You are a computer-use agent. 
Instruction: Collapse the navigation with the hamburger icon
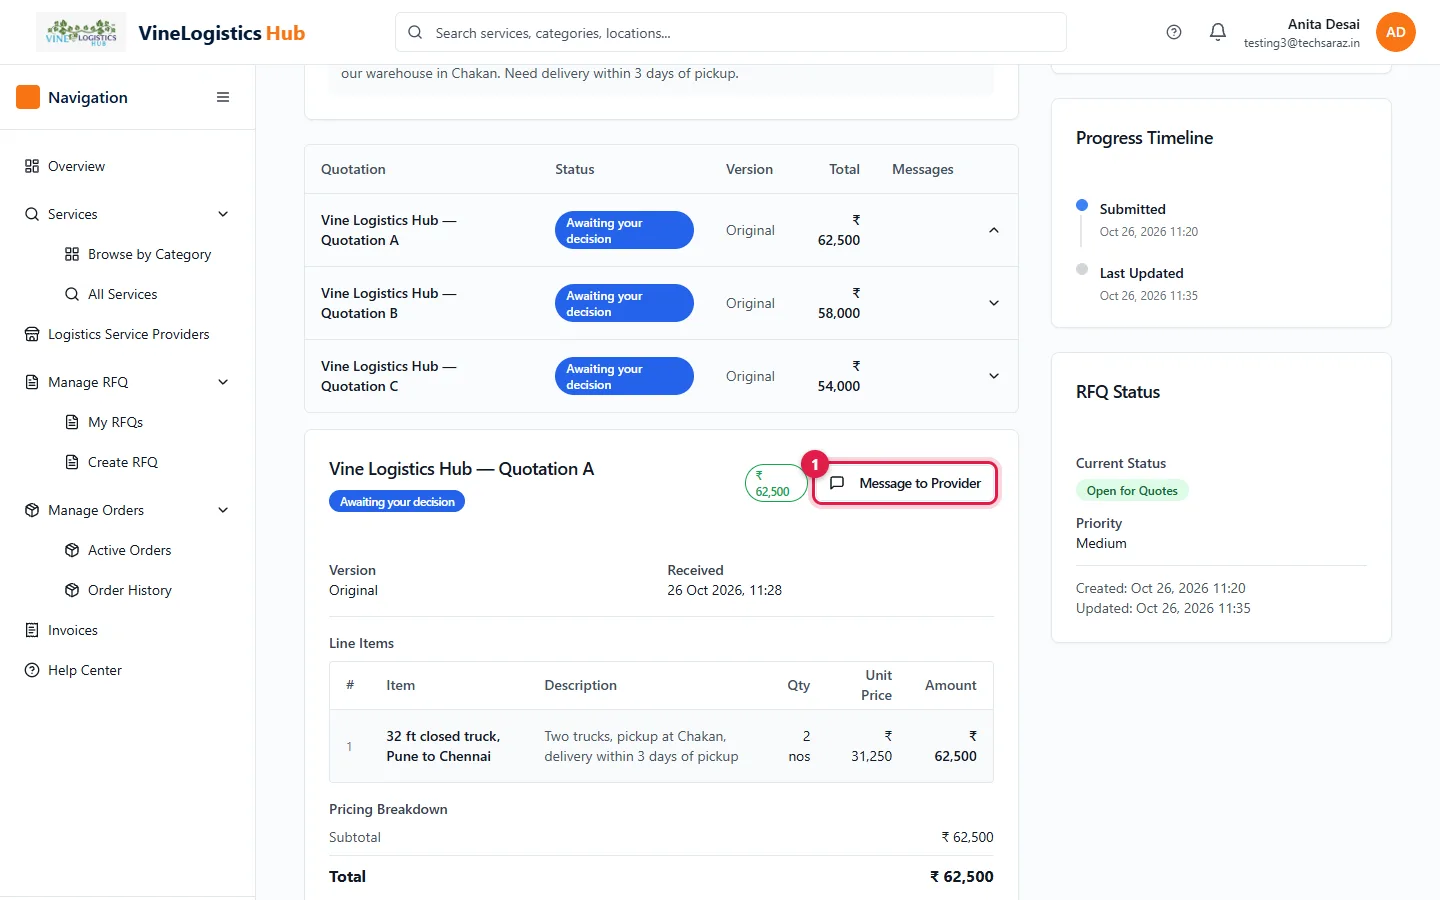tap(223, 97)
